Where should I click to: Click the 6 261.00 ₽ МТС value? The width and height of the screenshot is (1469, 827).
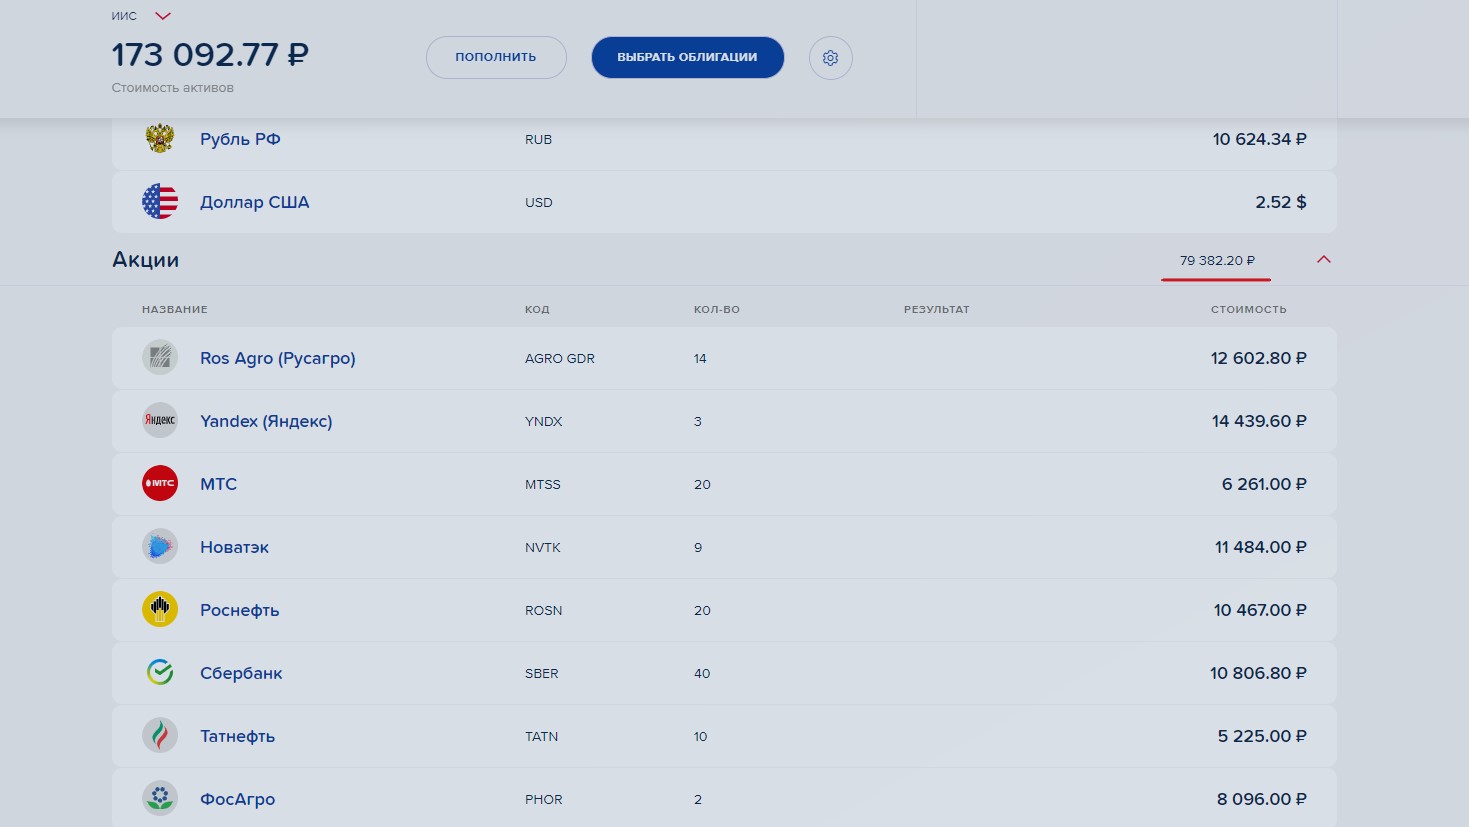click(1264, 484)
